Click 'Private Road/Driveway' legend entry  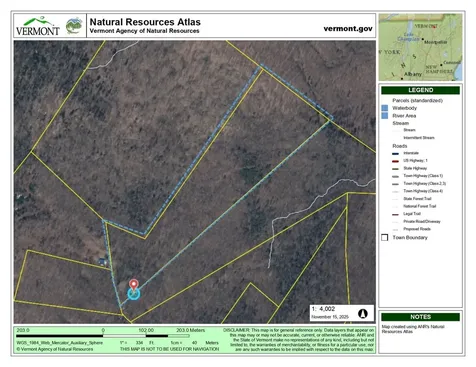422,221
